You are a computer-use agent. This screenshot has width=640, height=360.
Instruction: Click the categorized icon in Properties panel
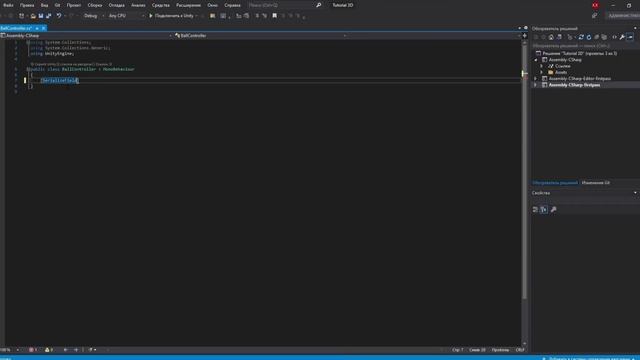[x=535, y=209]
